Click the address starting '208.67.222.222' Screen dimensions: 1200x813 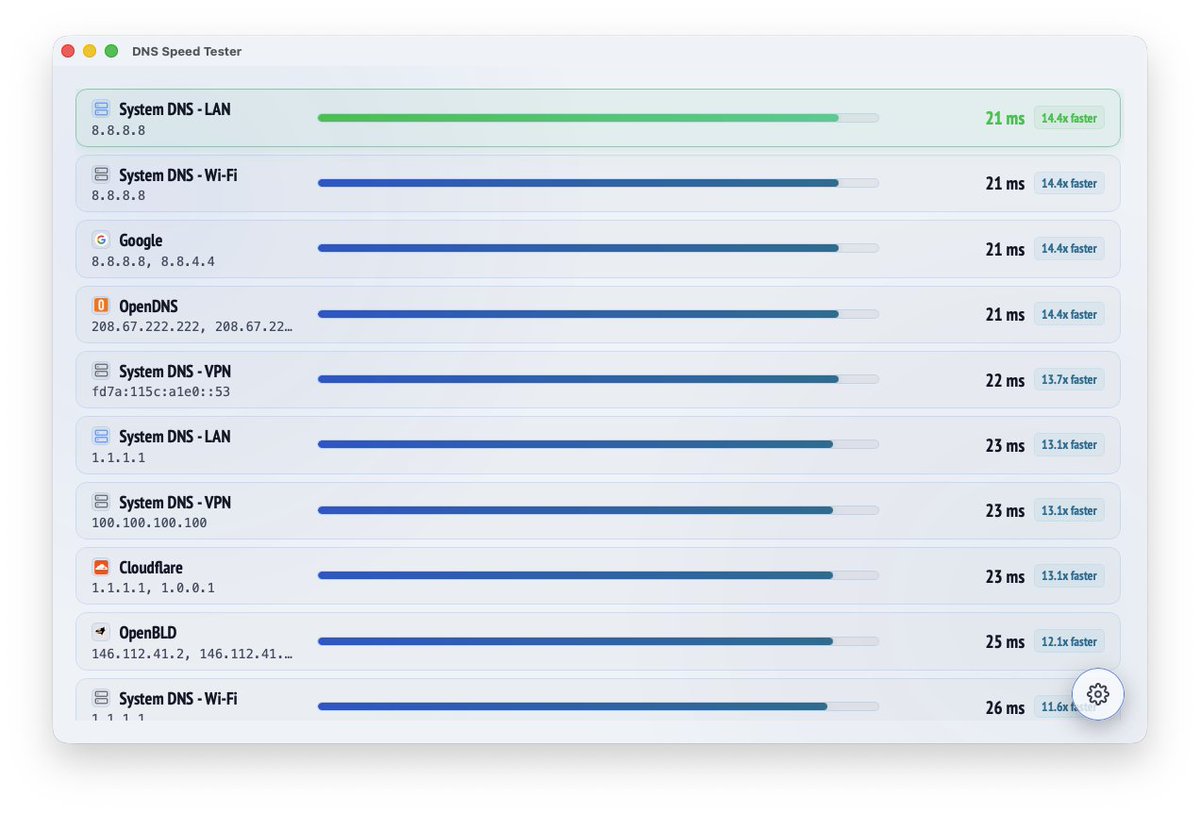pos(192,327)
